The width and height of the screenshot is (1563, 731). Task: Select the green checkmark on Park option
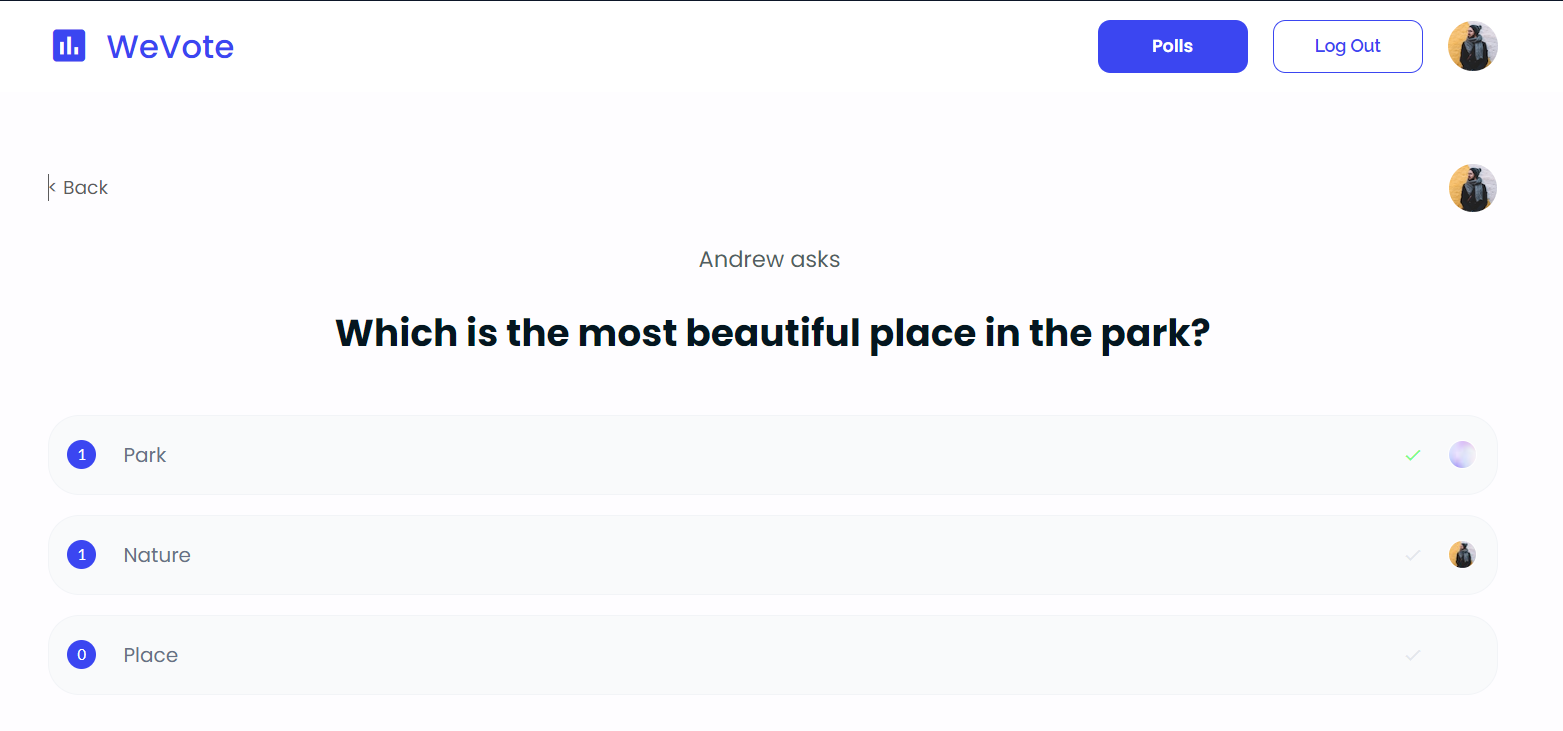click(1413, 455)
